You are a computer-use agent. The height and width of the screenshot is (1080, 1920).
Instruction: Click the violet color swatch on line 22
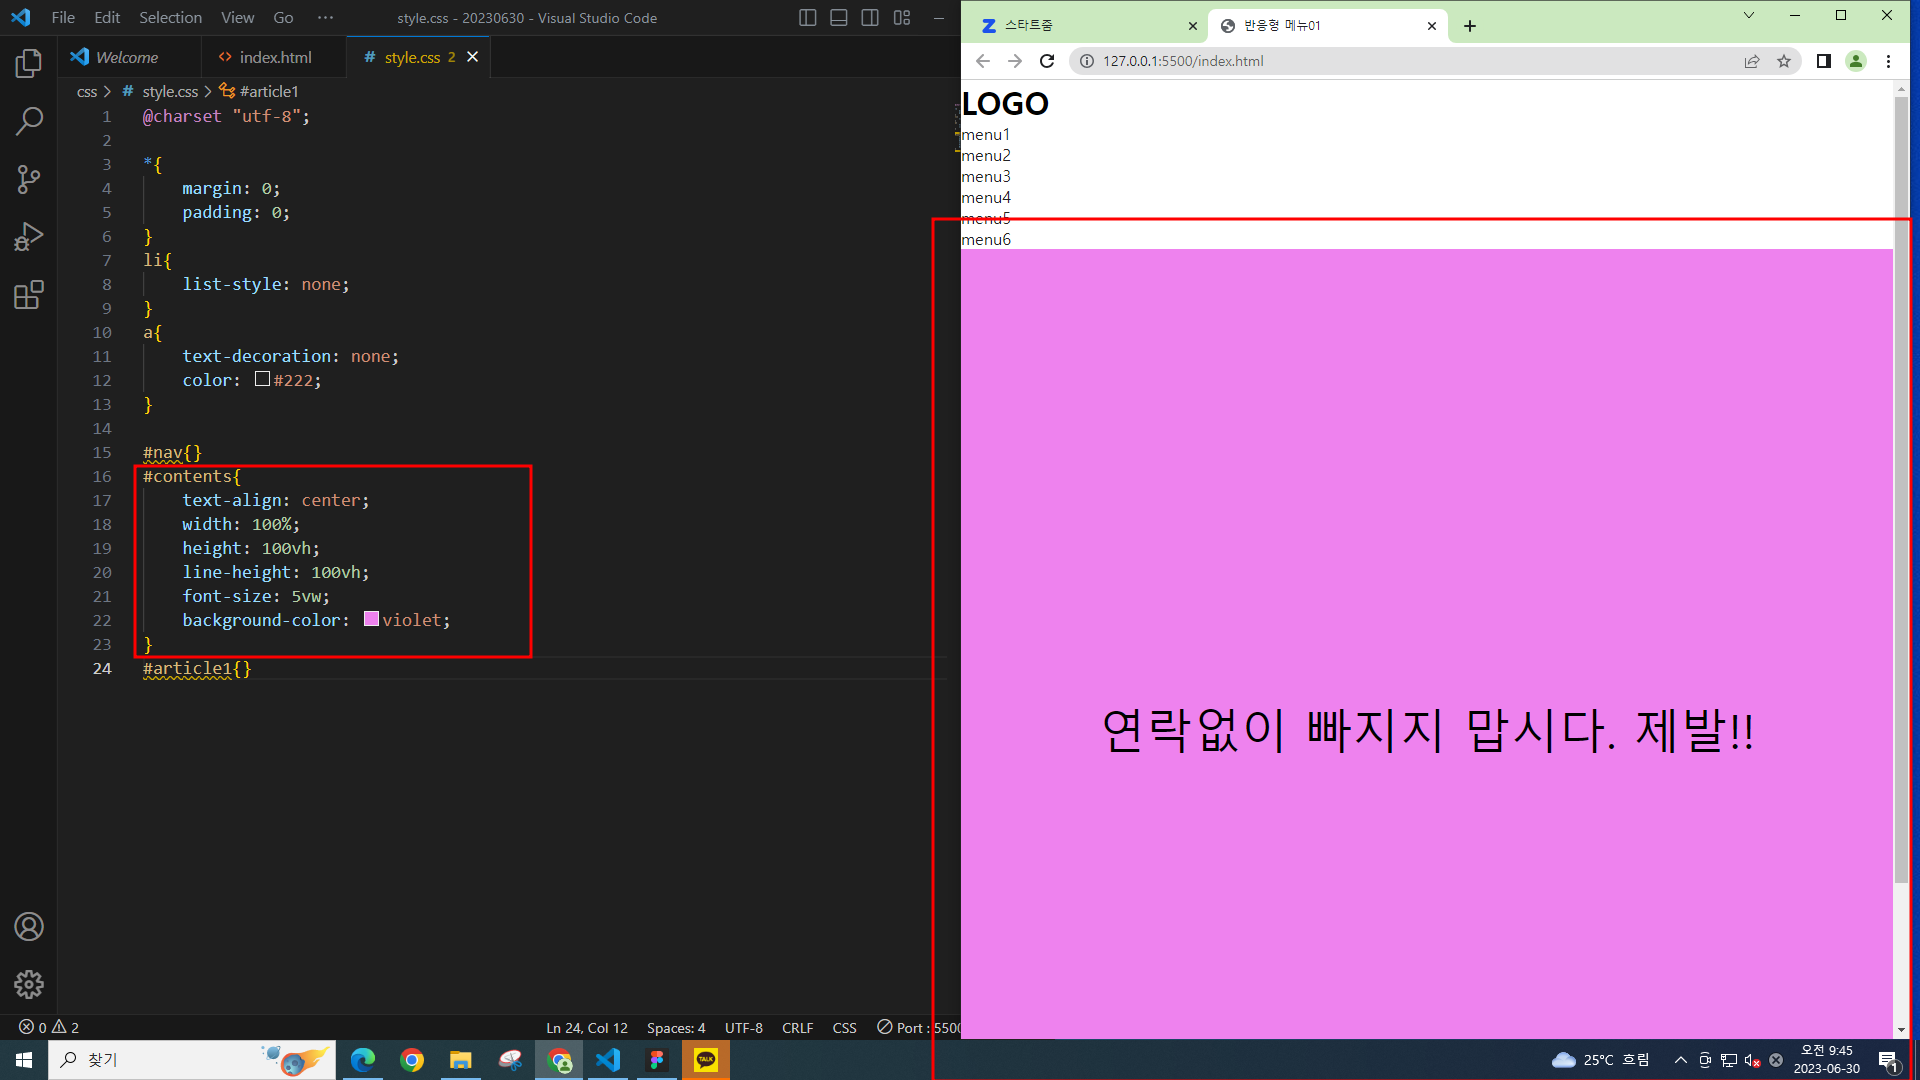point(371,619)
